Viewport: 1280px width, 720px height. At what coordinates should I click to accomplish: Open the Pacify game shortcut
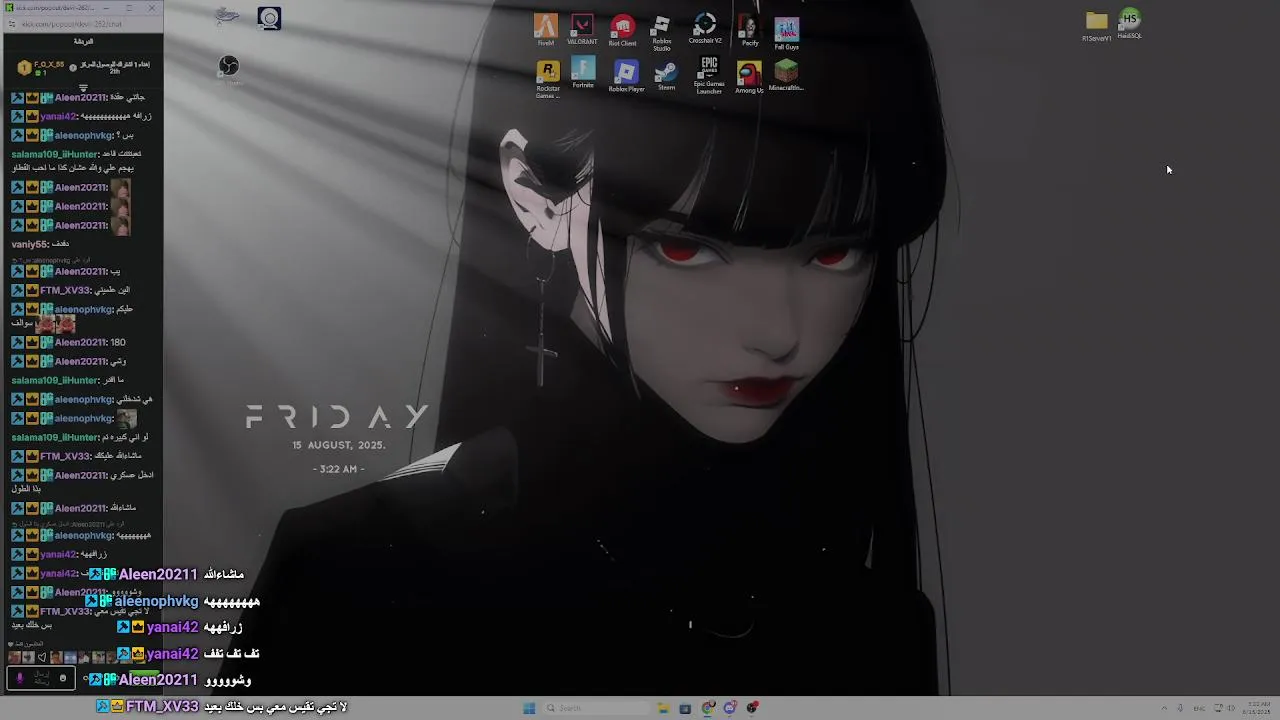[x=749, y=31]
